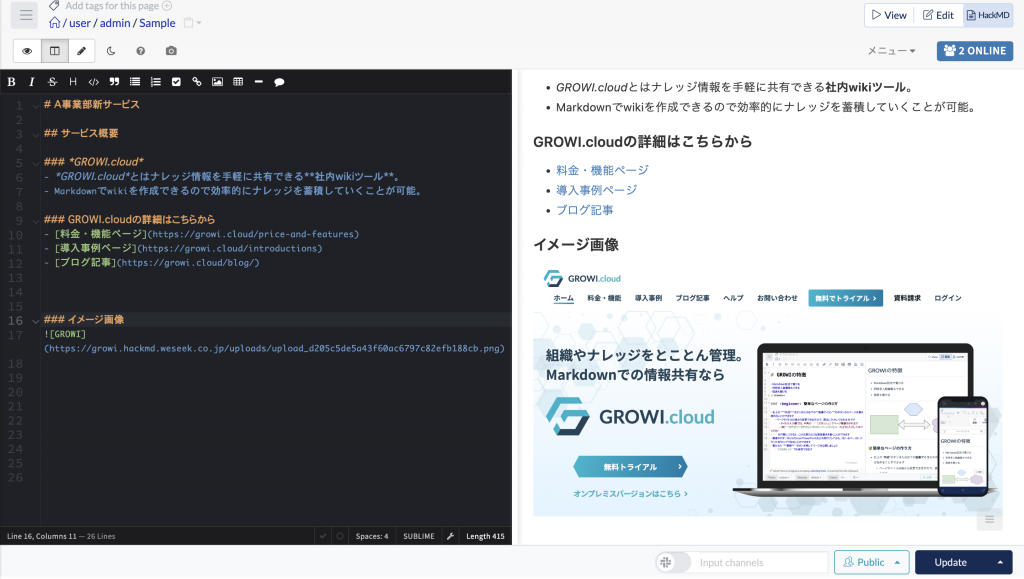Open editor settings wrench icon
This screenshot has height=579, width=1024.
tap(450, 536)
